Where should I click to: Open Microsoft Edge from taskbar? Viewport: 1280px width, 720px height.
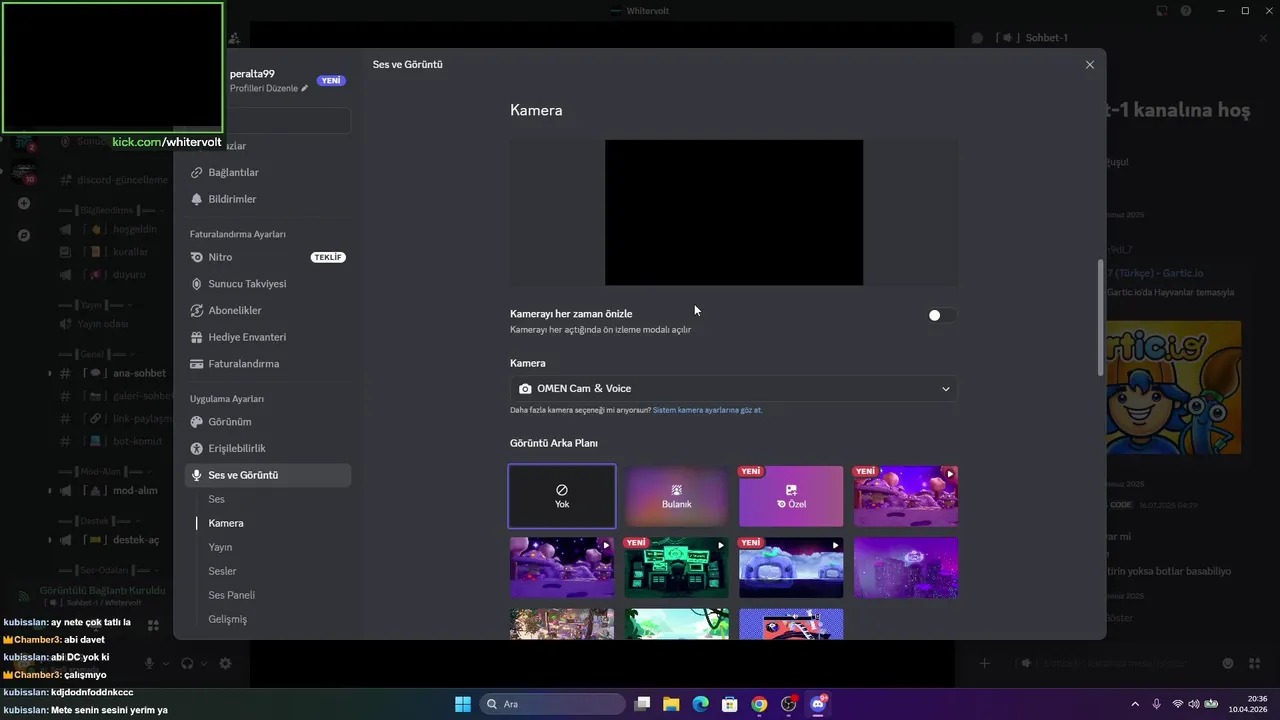point(700,704)
